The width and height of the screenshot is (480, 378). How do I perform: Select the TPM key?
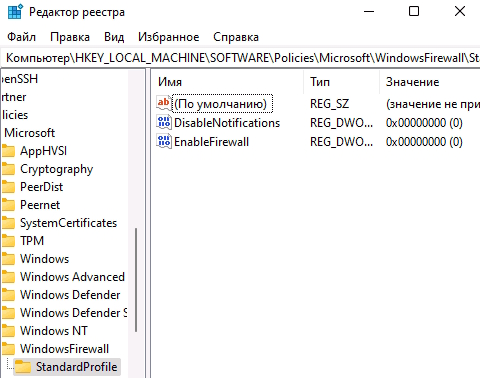point(32,241)
